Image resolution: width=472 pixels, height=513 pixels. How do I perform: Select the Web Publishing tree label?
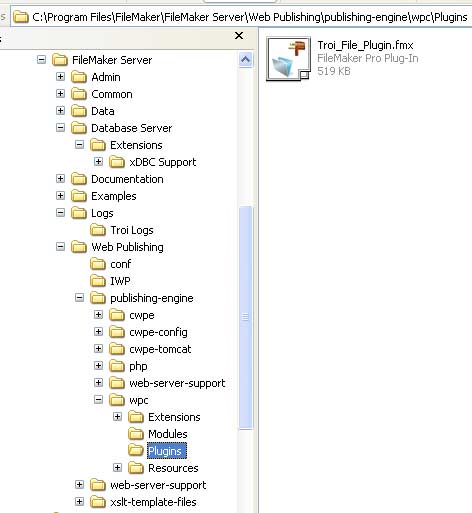pyautogui.click(x=127, y=247)
